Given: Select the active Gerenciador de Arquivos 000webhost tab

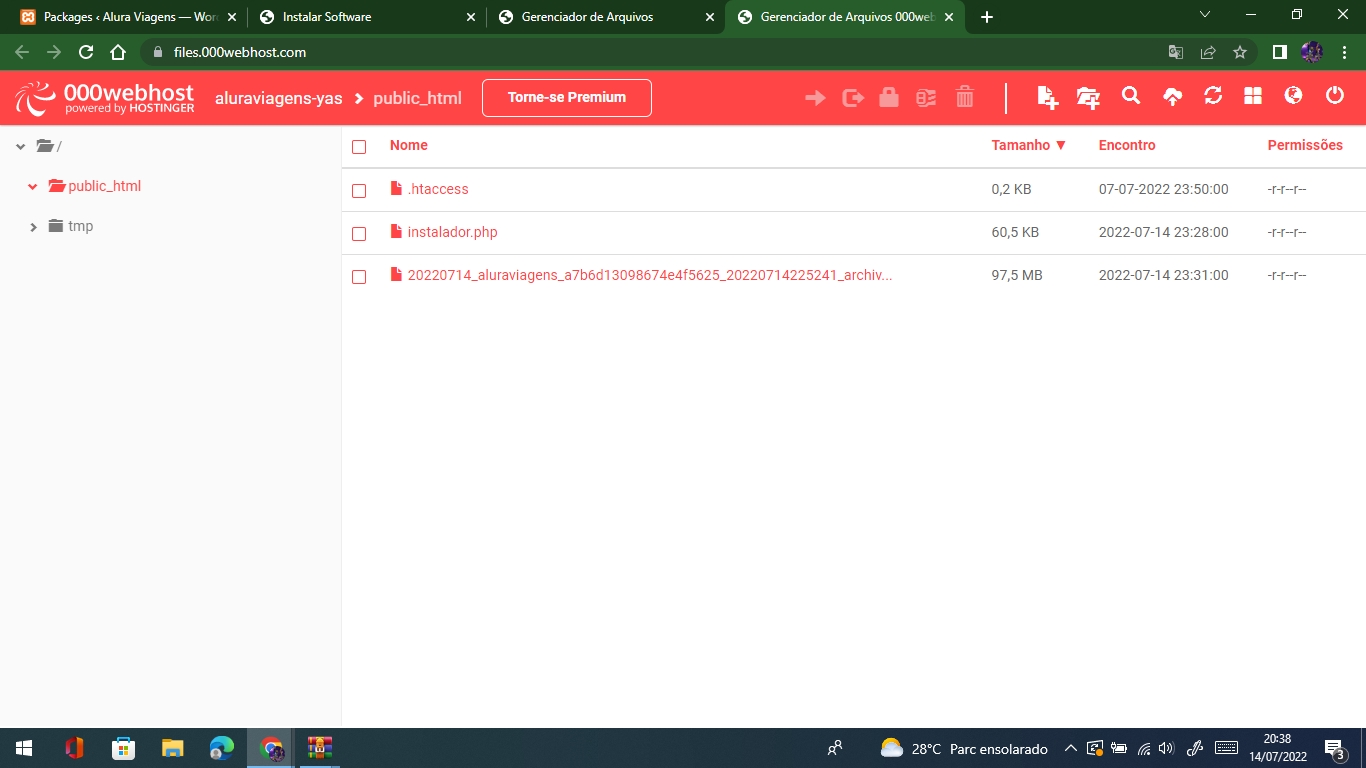Looking at the screenshot, I should [x=845, y=17].
